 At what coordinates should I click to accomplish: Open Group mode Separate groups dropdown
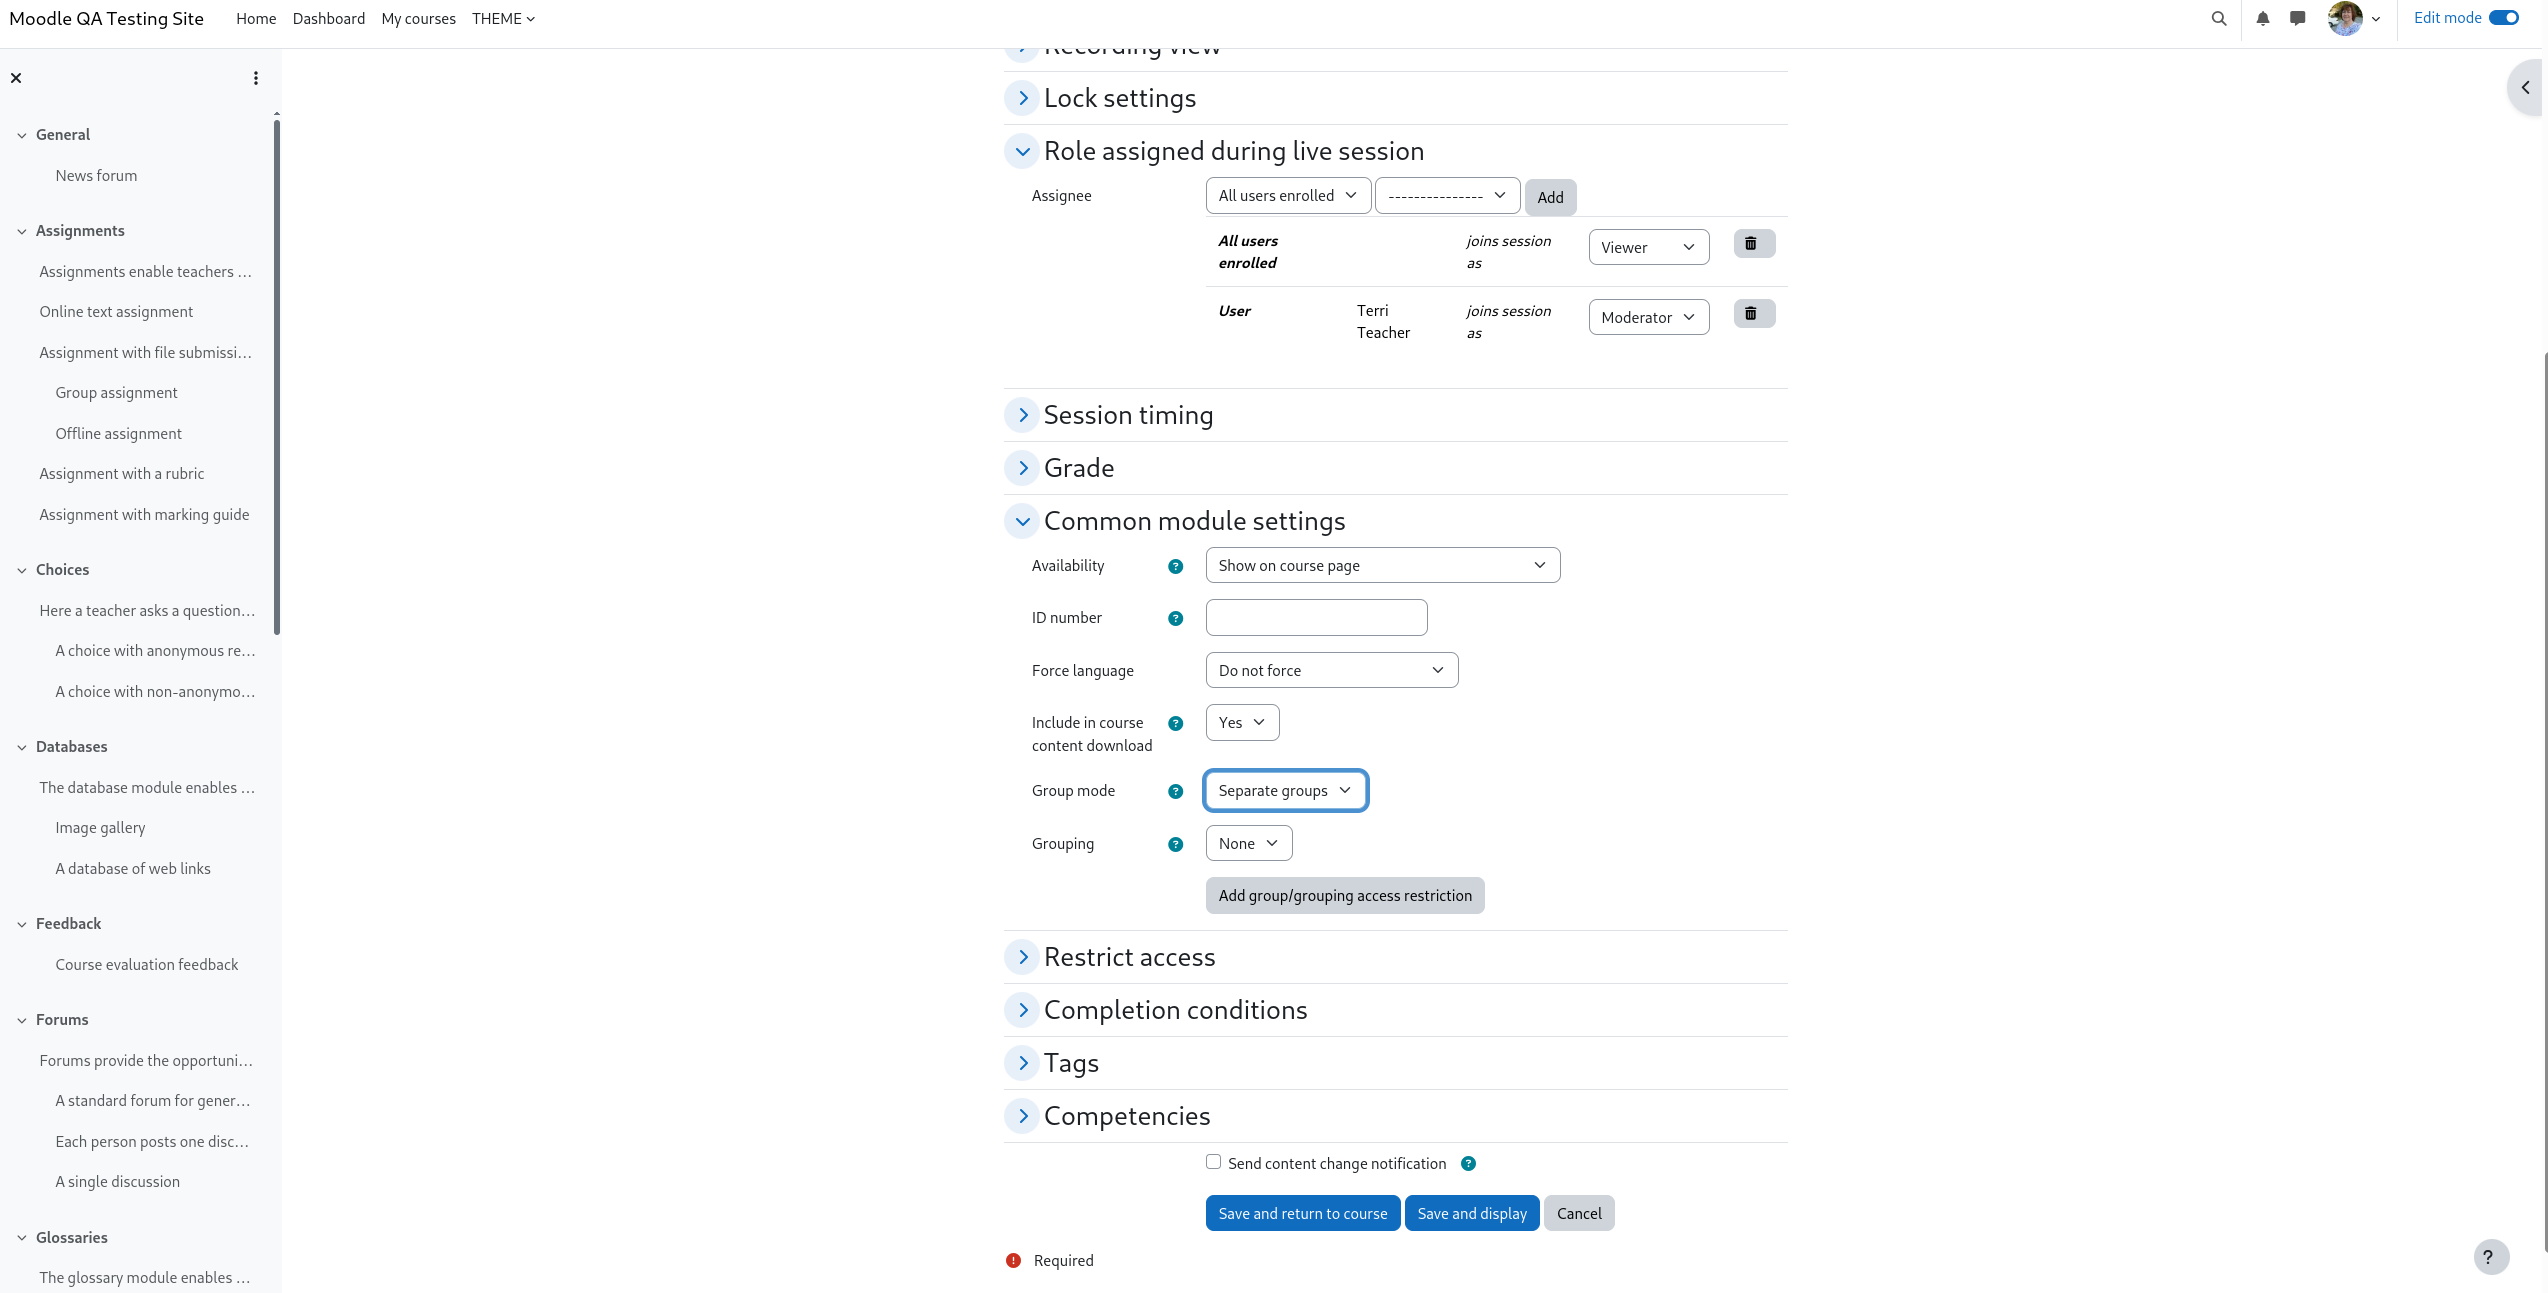pyautogui.click(x=1285, y=791)
